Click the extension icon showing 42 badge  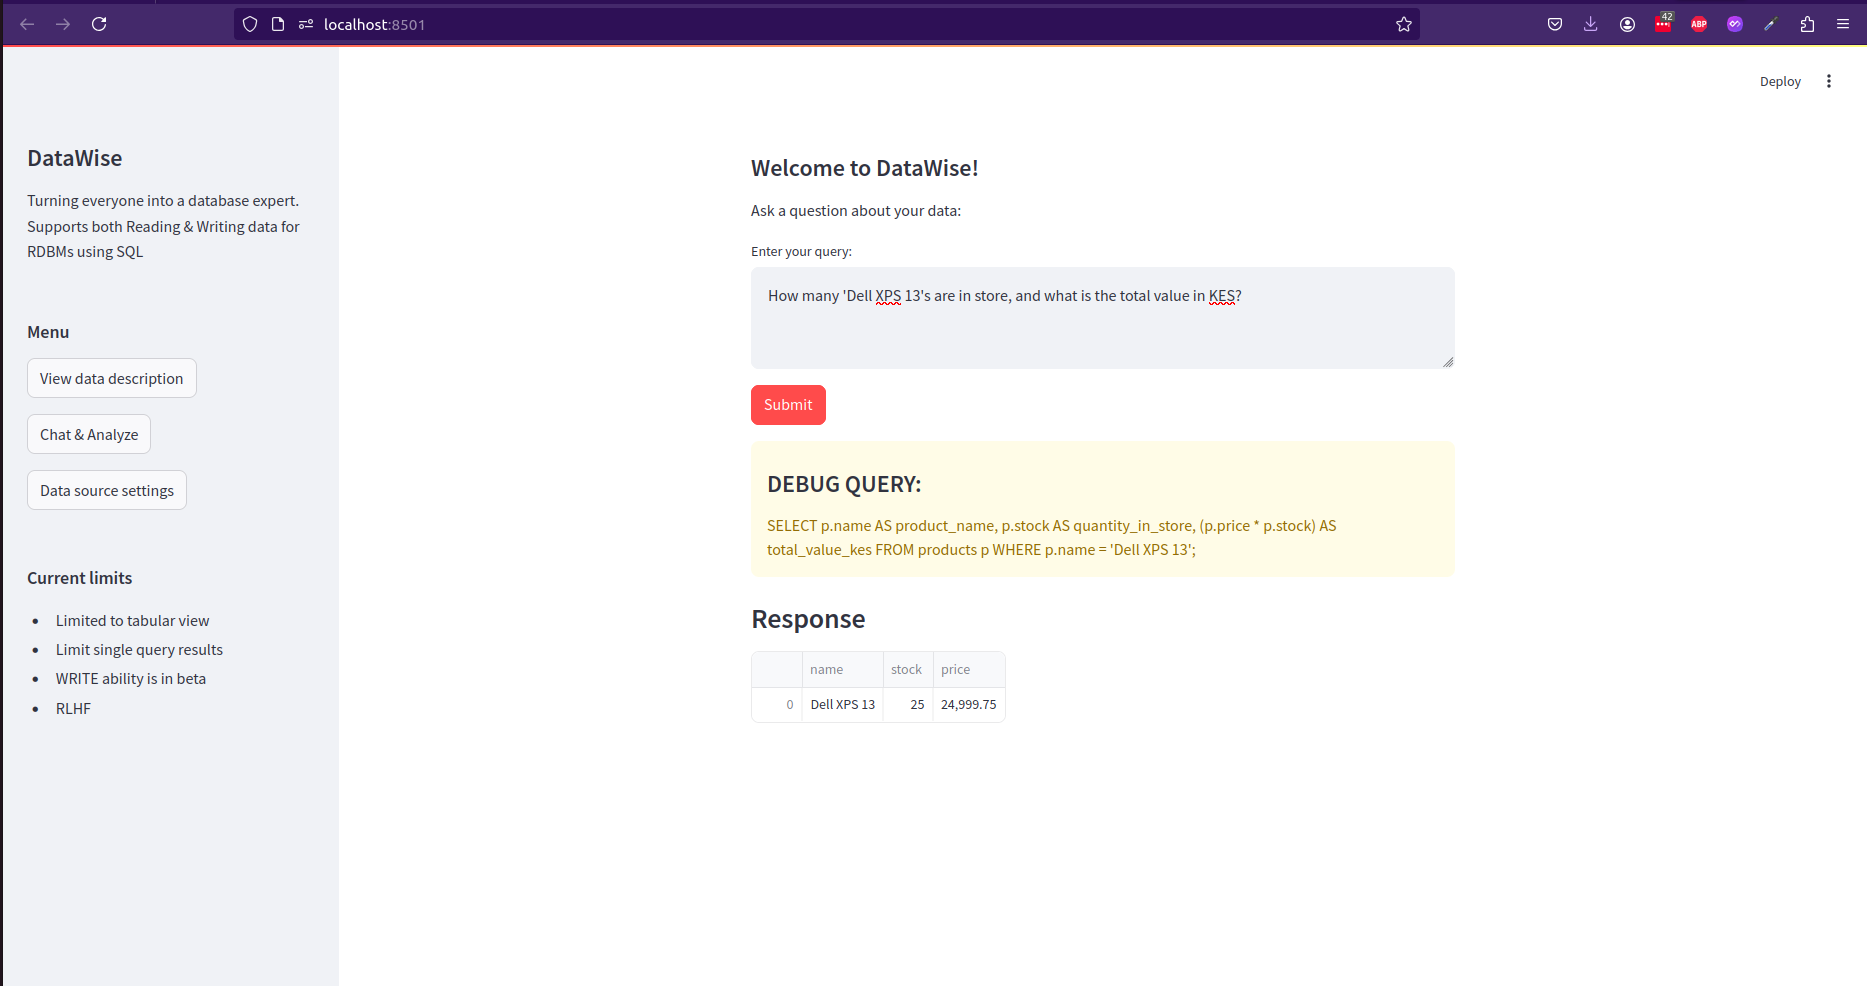(x=1662, y=23)
